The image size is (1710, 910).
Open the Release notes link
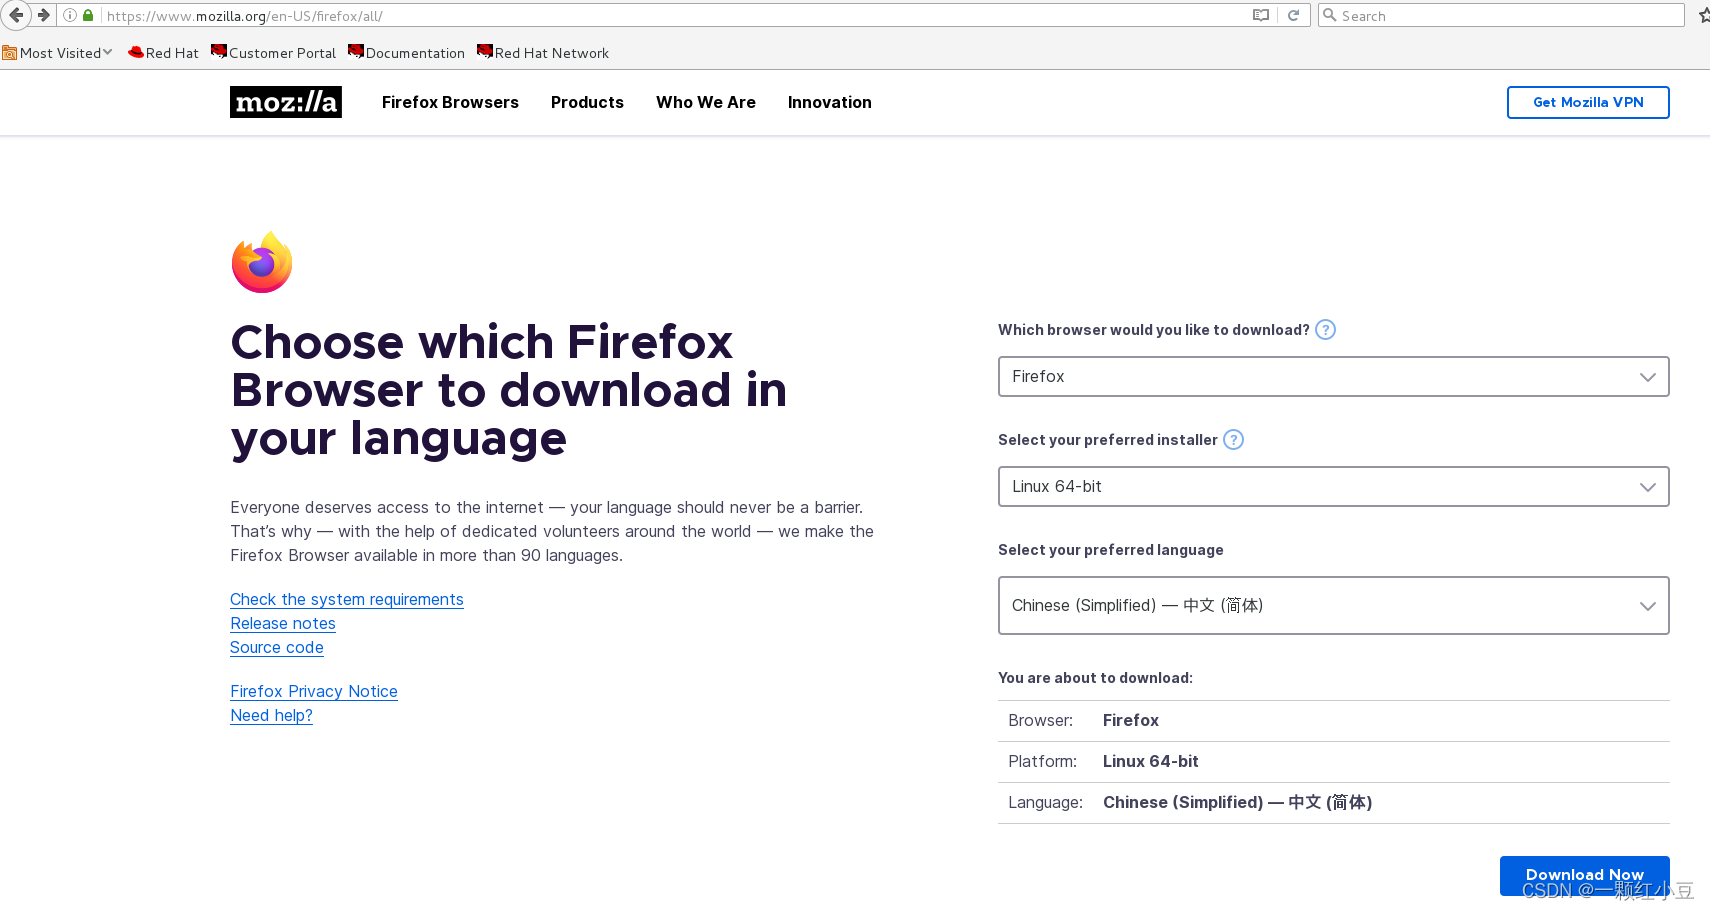point(283,623)
